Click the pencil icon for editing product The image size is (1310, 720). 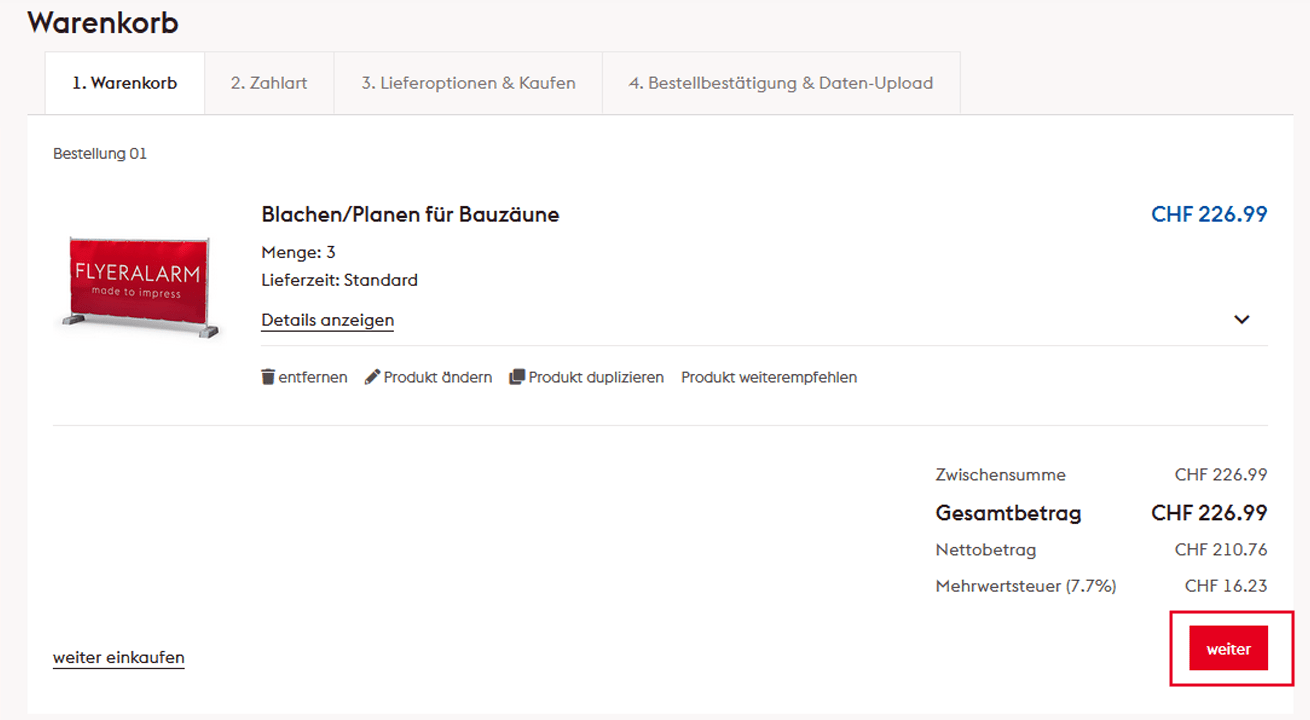372,377
